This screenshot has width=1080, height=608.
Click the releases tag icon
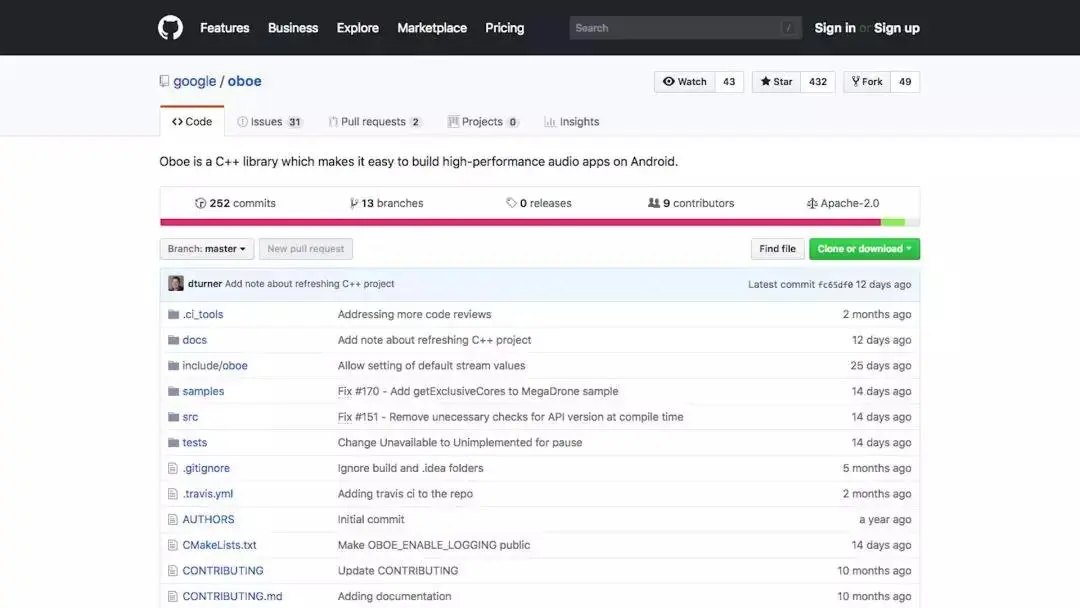(x=511, y=203)
